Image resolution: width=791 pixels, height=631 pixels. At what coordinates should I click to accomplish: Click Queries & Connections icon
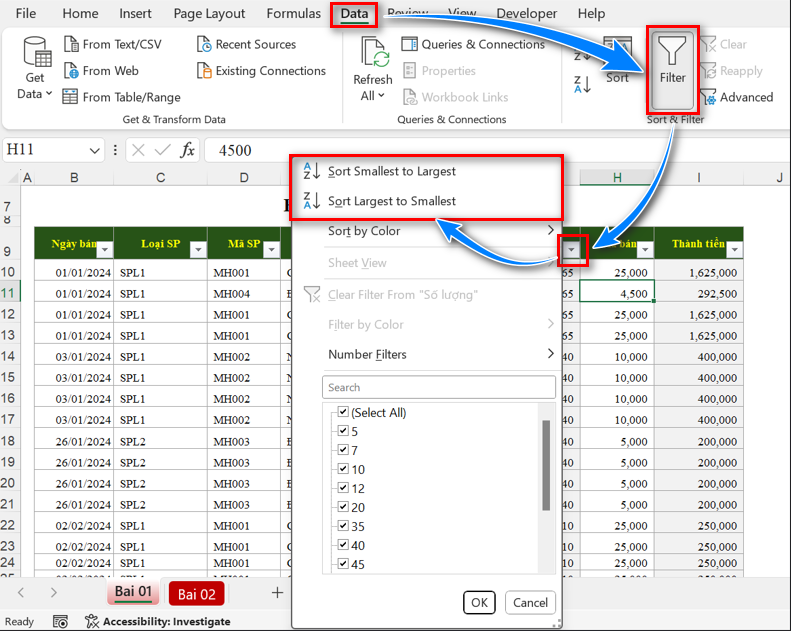[x=410, y=44]
